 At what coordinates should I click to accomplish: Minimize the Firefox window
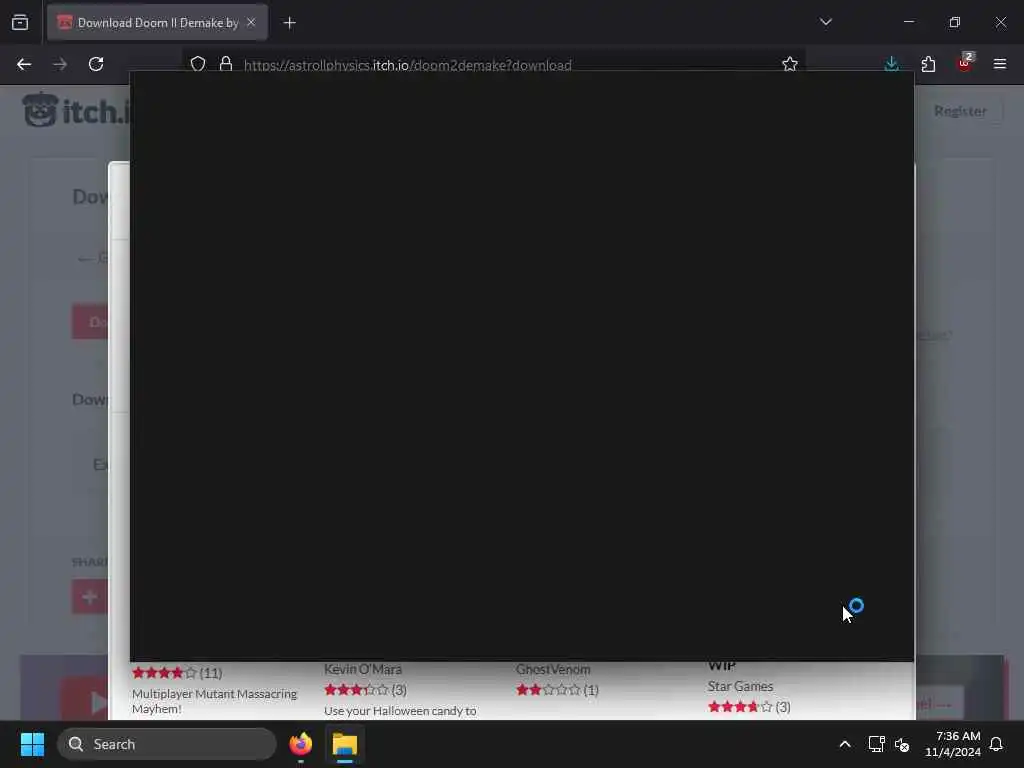coord(908,22)
